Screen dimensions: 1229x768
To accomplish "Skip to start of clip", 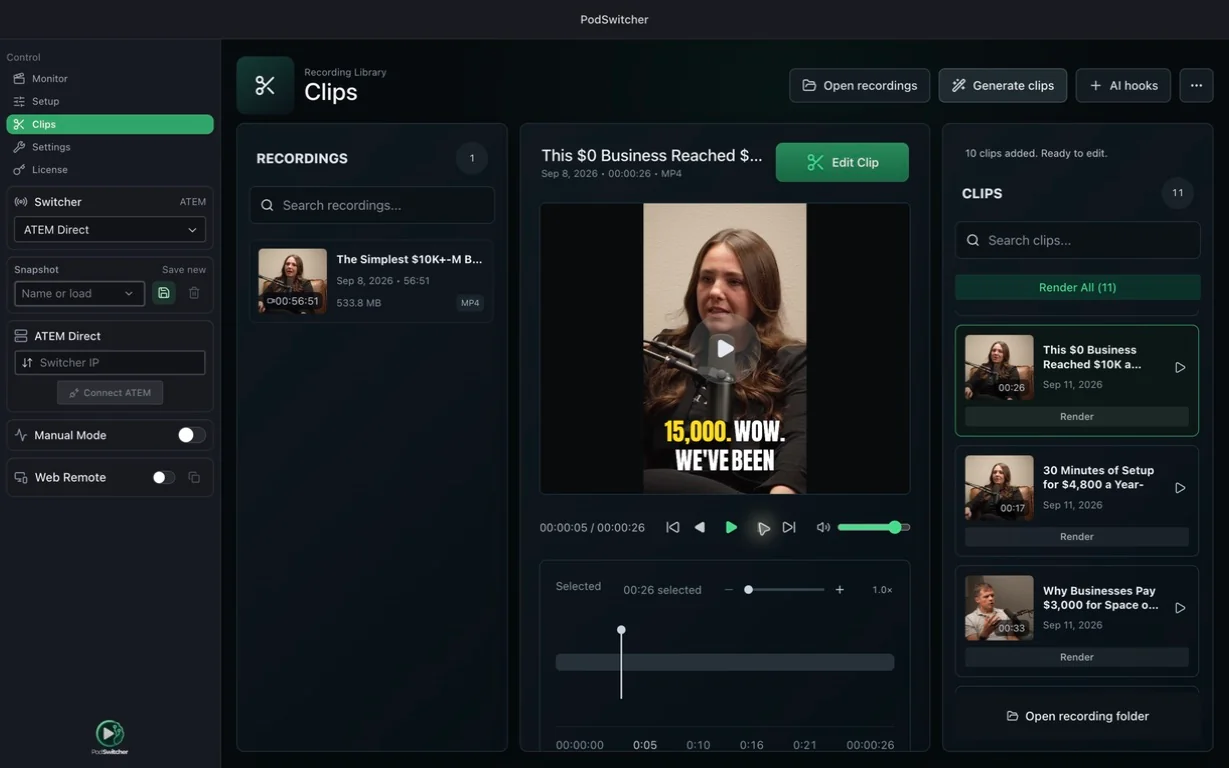I will click(673, 527).
